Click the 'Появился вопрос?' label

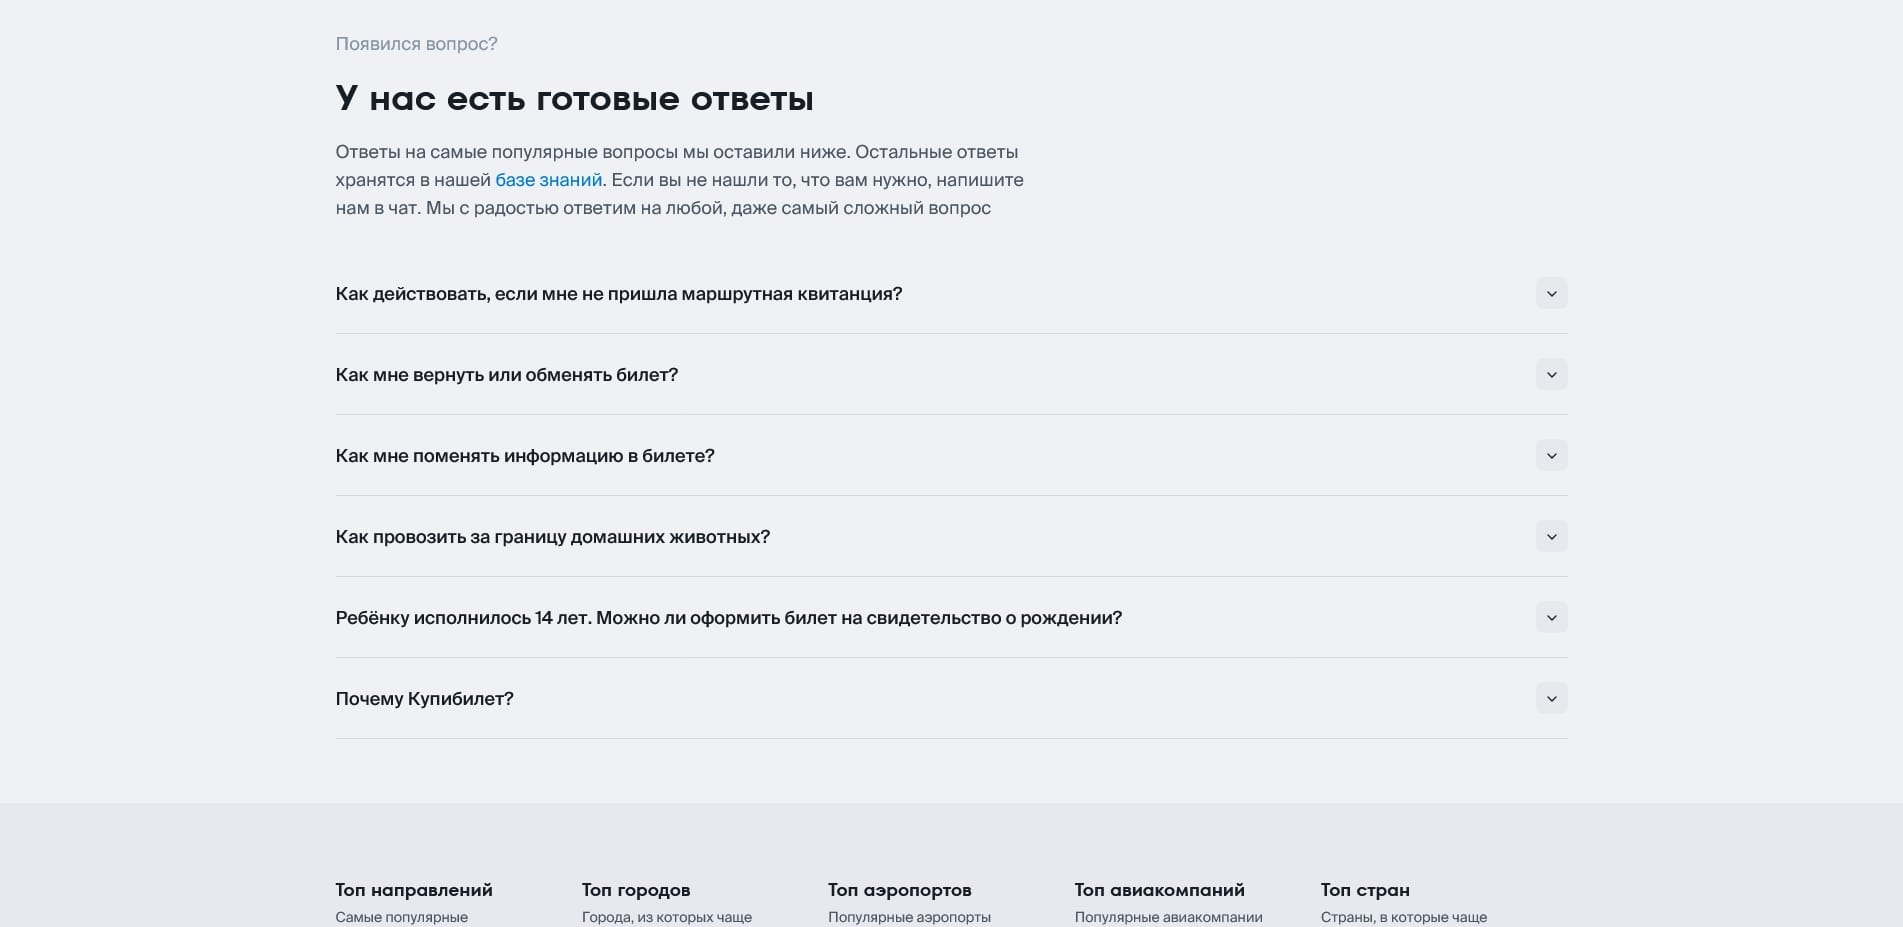[x=416, y=44]
